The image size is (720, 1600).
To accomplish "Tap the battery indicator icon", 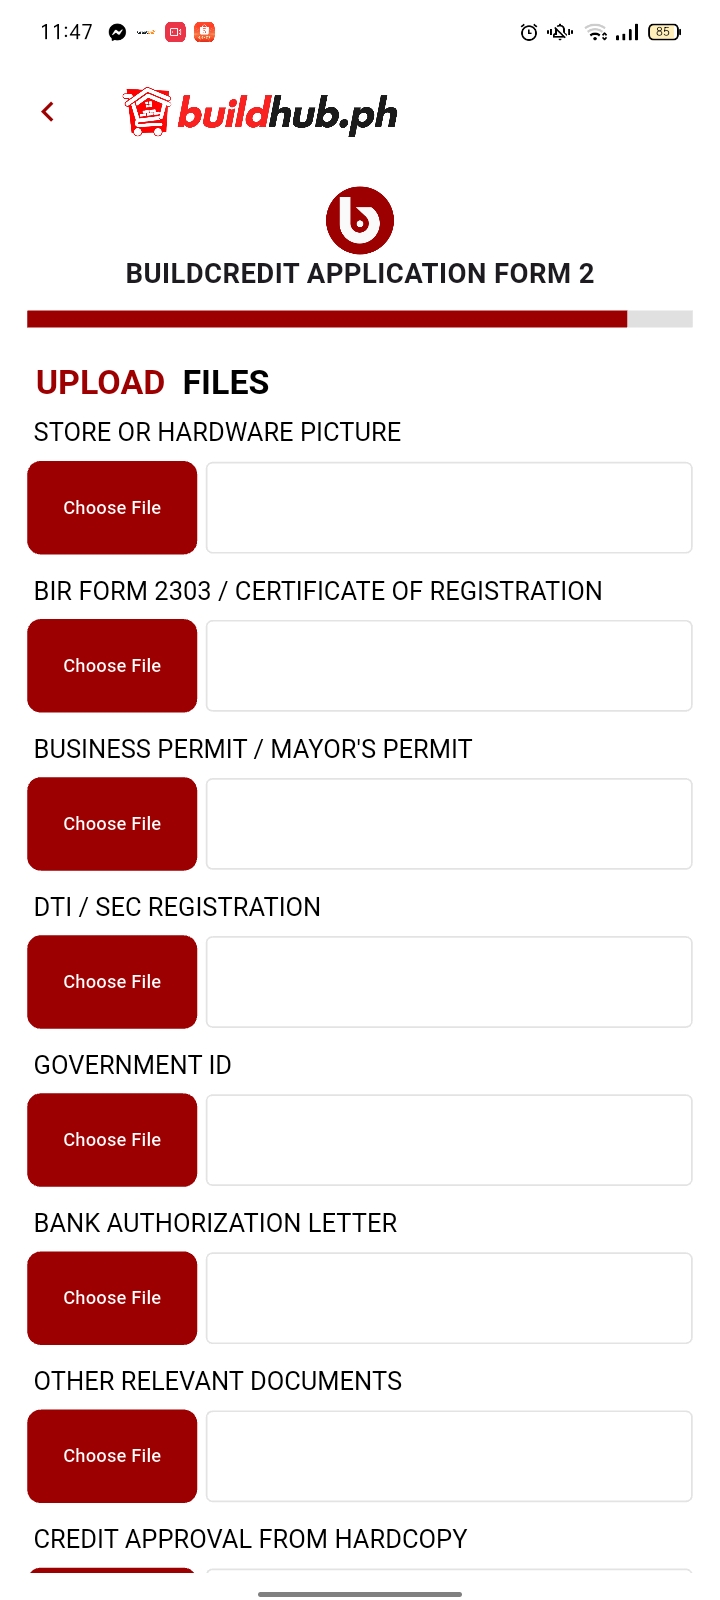I will (664, 32).
